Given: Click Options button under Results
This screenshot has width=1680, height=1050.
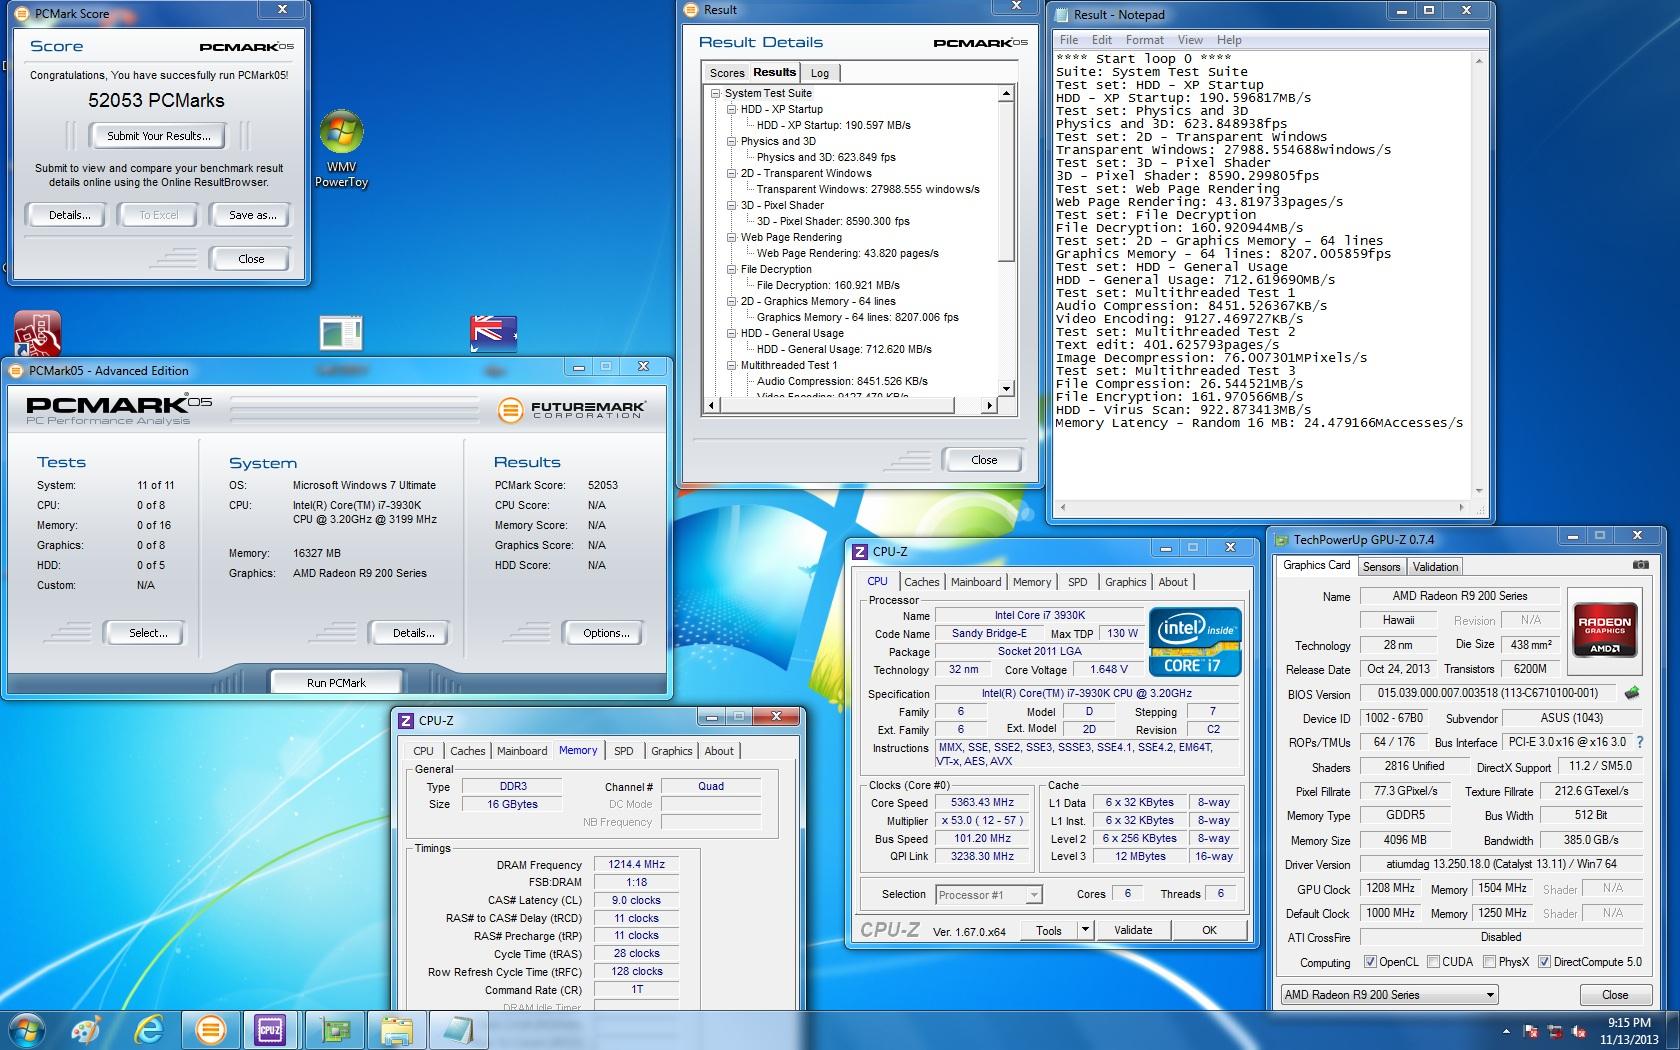Looking at the screenshot, I should tap(606, 633).
